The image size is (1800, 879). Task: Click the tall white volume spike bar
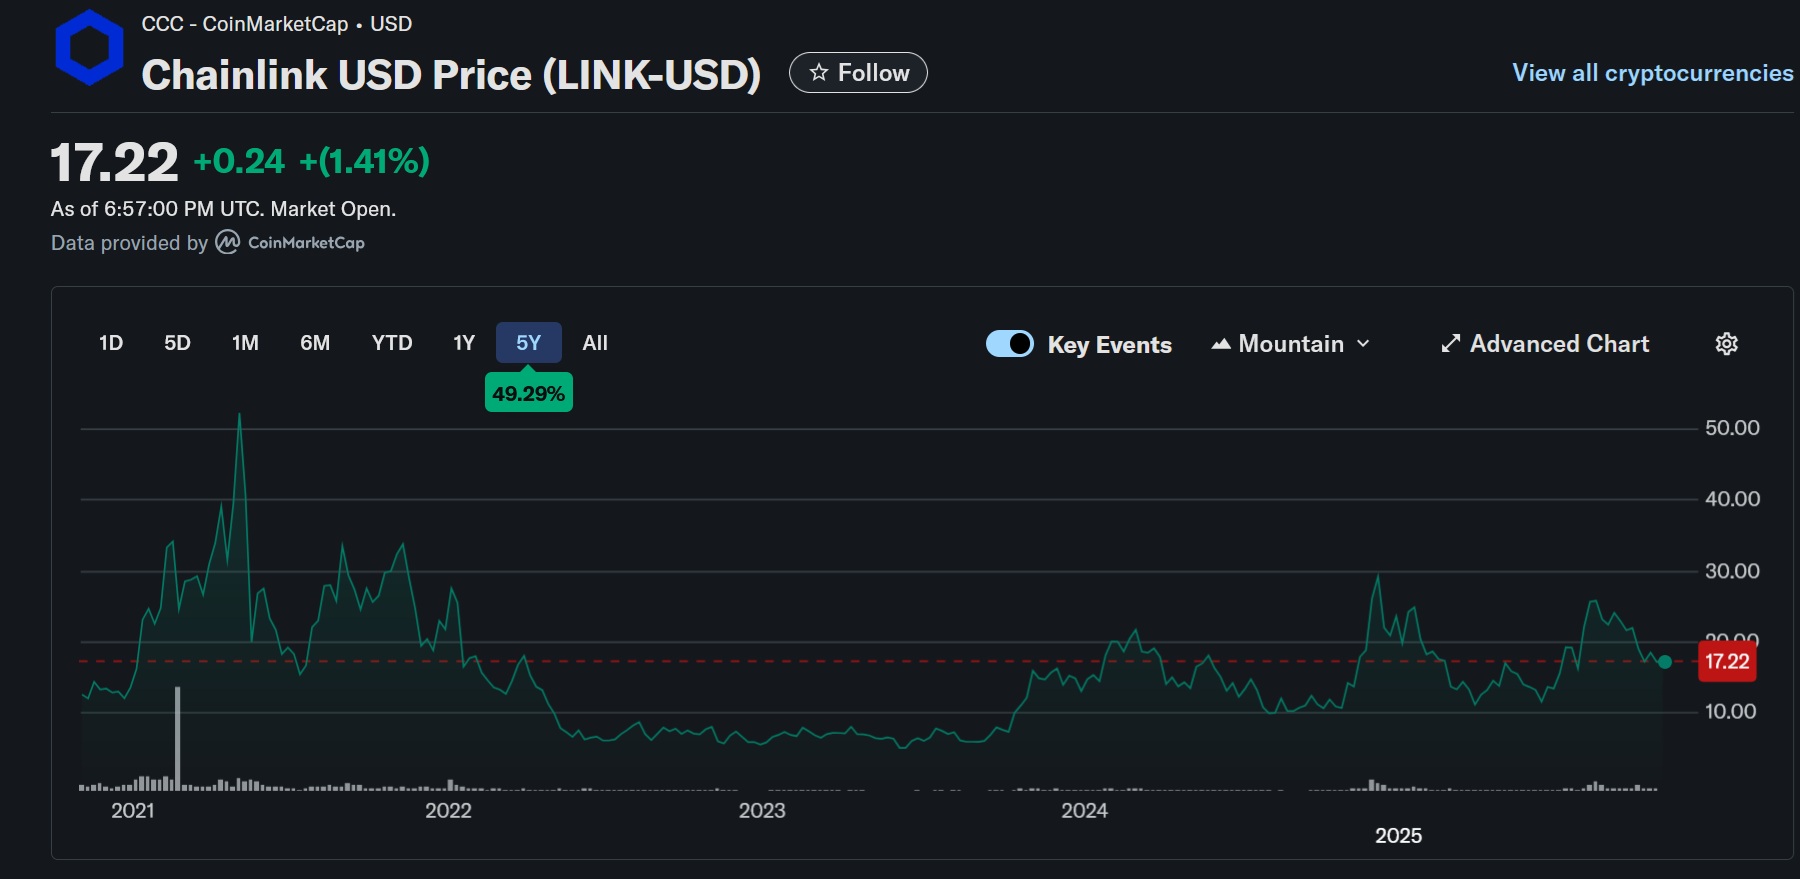pyautogui.click(x=178, y=738)
